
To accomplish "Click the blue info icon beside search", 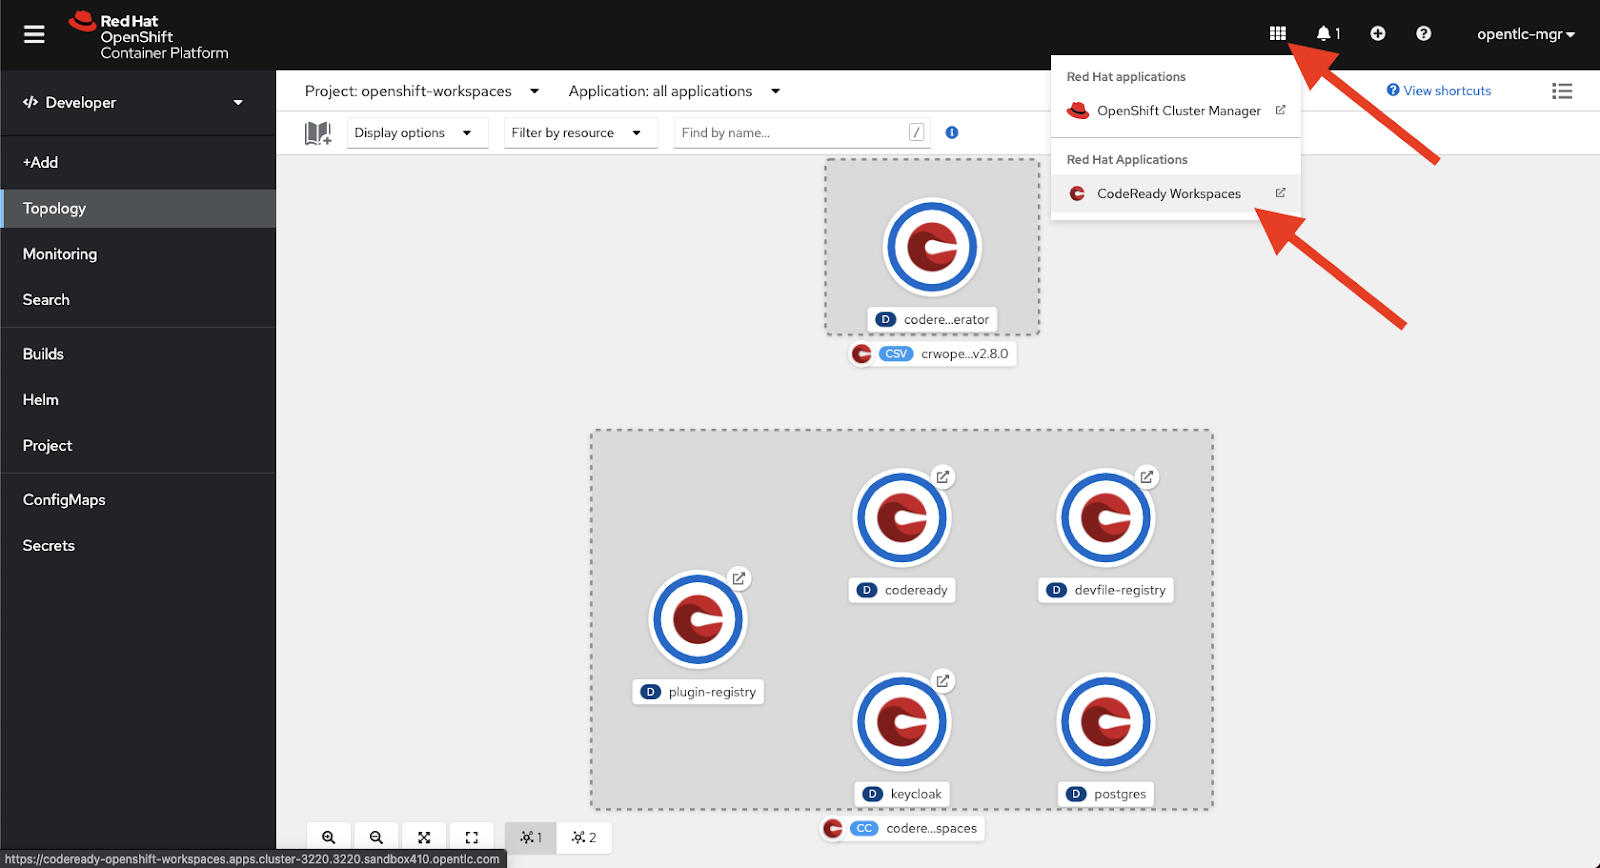I will click(952, 132).
